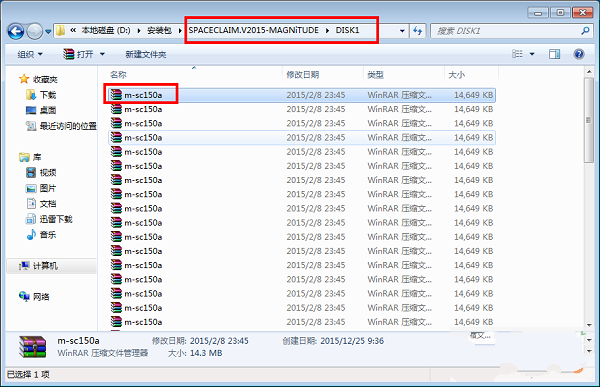Image resolution: width=600 pixels, height=387 pixels.
Task: Go forward with the Forward arrow button
Action: (34, 31)
